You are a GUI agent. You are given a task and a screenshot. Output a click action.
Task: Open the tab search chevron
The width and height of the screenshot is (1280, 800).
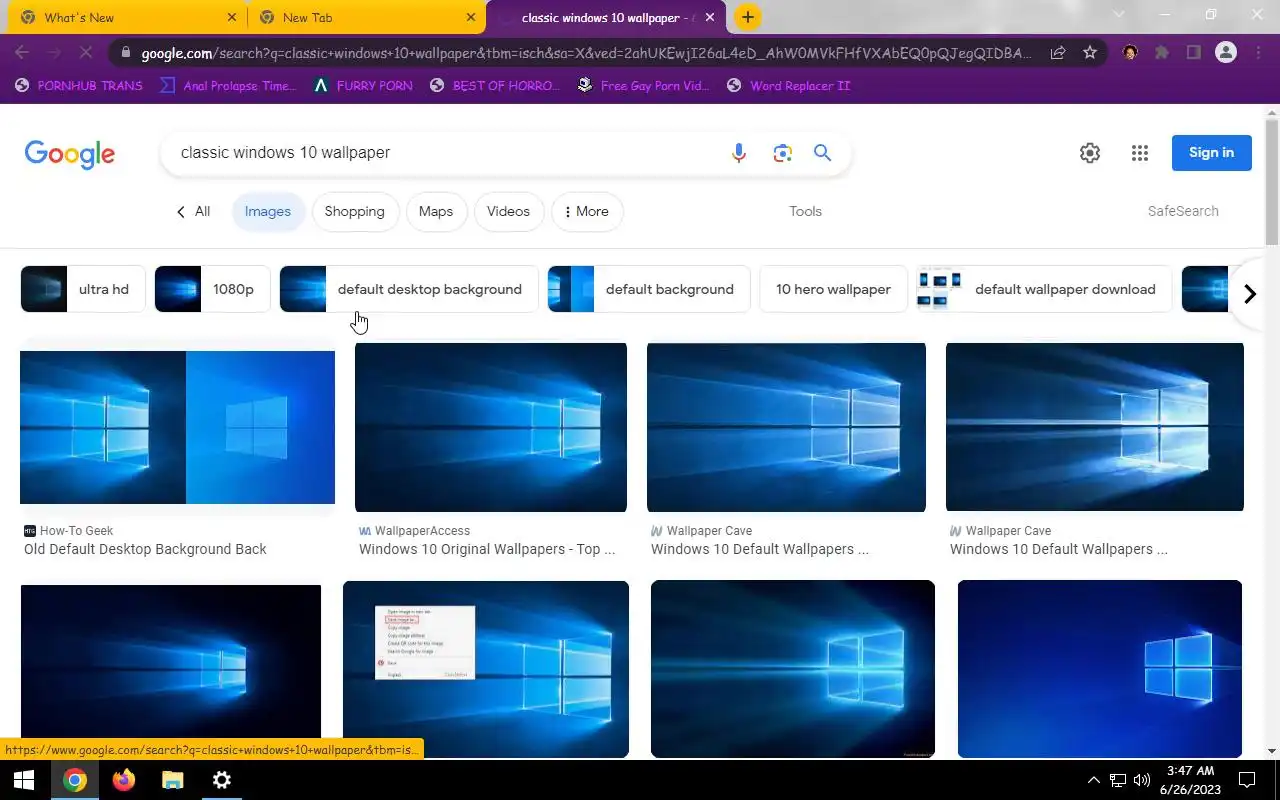coord(1119,15)
